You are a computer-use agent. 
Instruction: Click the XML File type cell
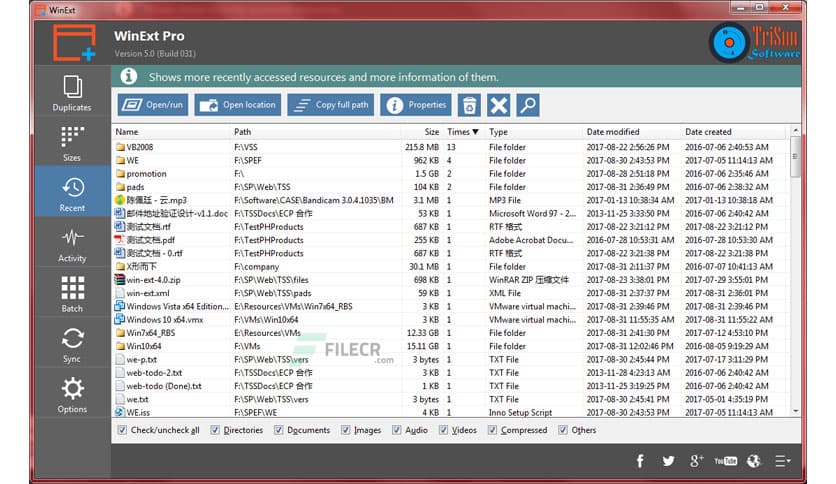point(505,293)
